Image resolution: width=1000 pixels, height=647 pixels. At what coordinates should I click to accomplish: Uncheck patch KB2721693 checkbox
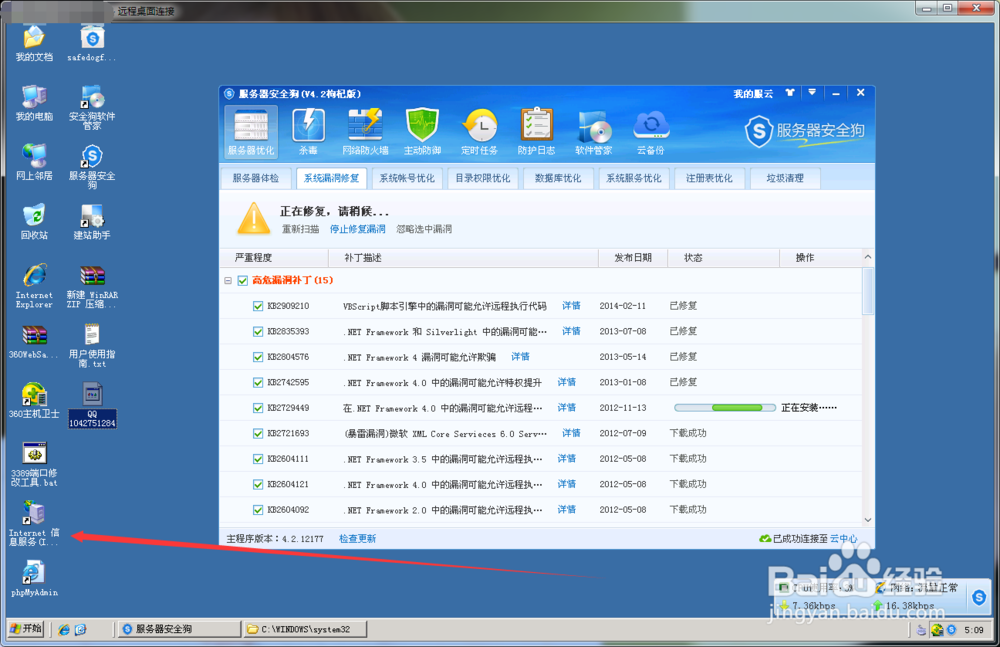[x=258, y=433]
